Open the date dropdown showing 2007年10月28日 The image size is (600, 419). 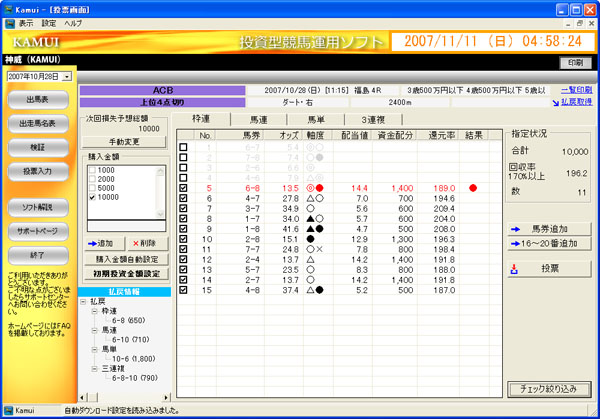(x=66, y=76)
